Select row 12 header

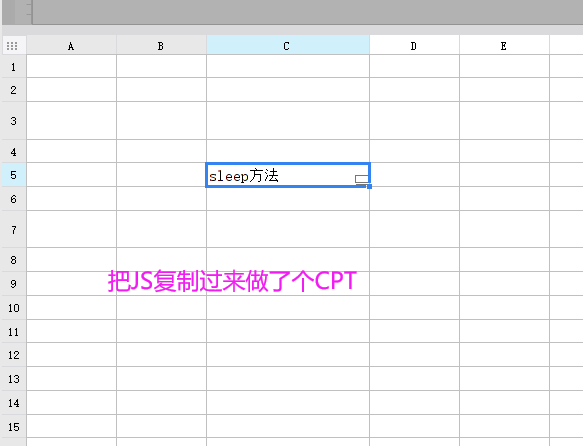click(x=14, y=355)
